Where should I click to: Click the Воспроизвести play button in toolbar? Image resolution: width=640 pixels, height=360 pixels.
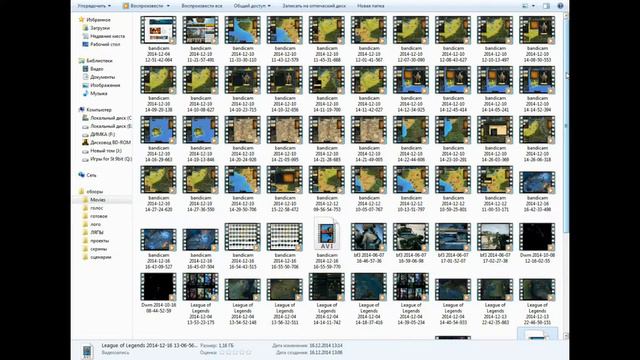[143, 6]
